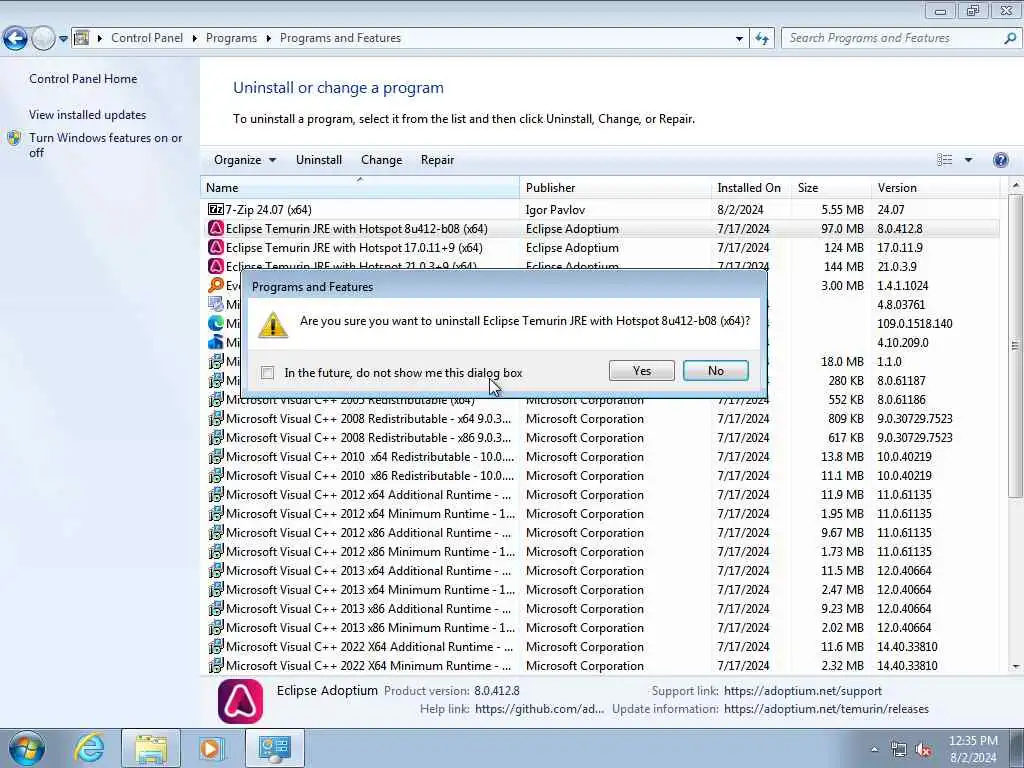Click the search magnifier icon
Viewport: 1024px width, 768px height.
pos(1010,38)
